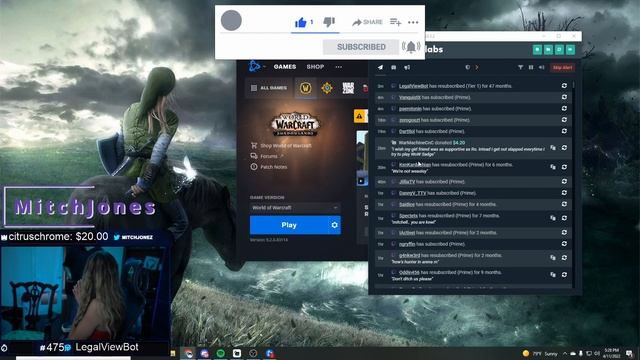Click the message icon on the $4.20 donation
Viewport: 640px width, 360px height.
pyautogui.click(x=553, y=148)
